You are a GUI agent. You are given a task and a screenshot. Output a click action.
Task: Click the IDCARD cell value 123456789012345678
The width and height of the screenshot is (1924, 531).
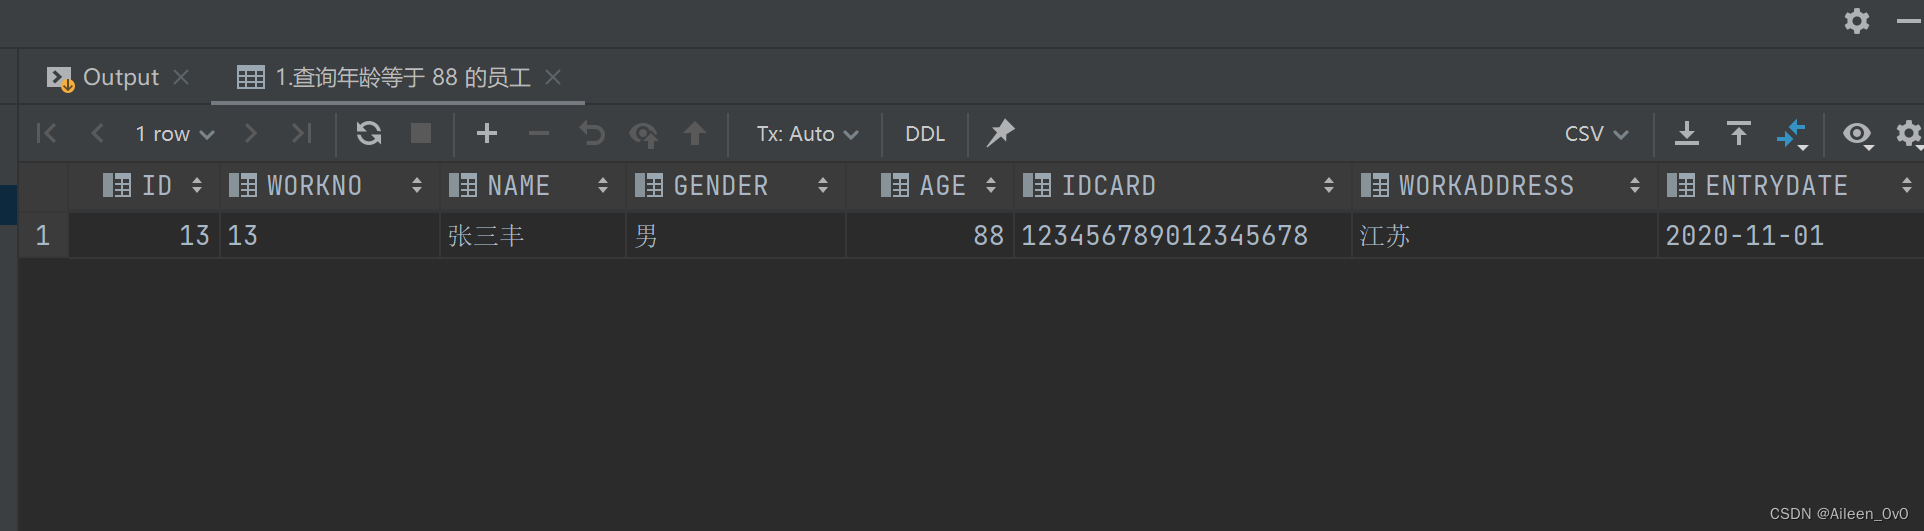click(1164, 236)
